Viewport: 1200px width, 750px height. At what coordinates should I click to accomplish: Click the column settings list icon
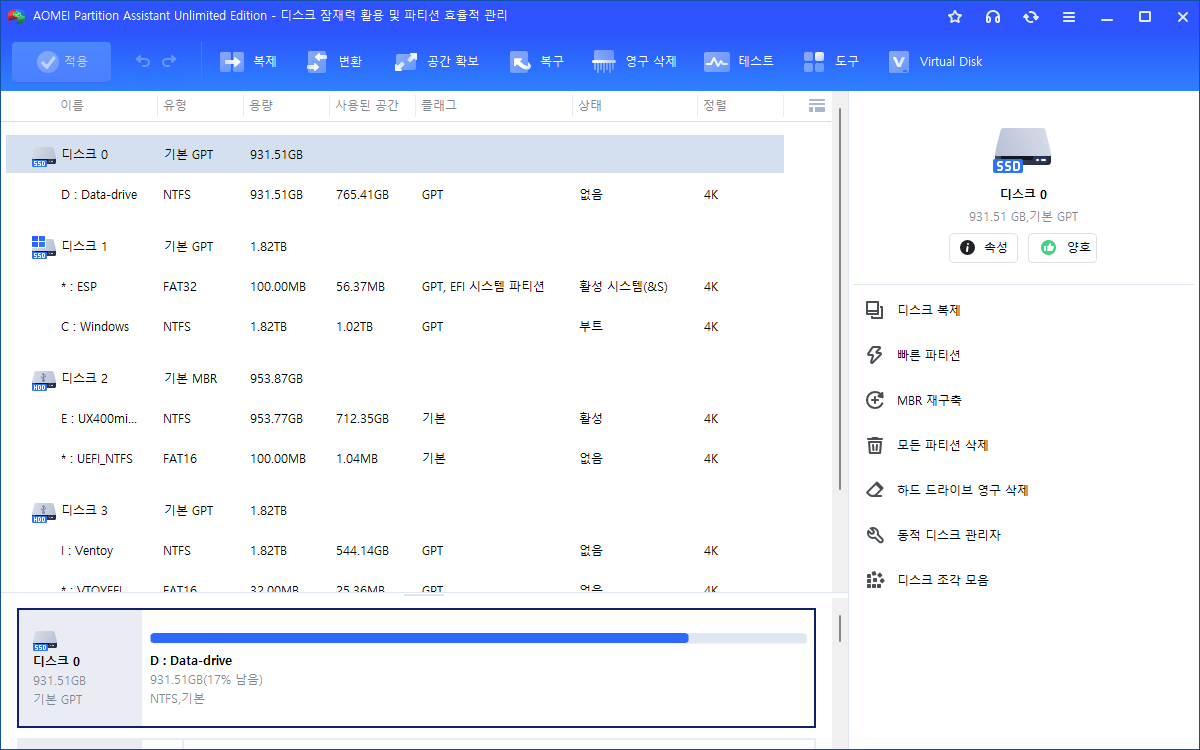click(x=816, y=105)
